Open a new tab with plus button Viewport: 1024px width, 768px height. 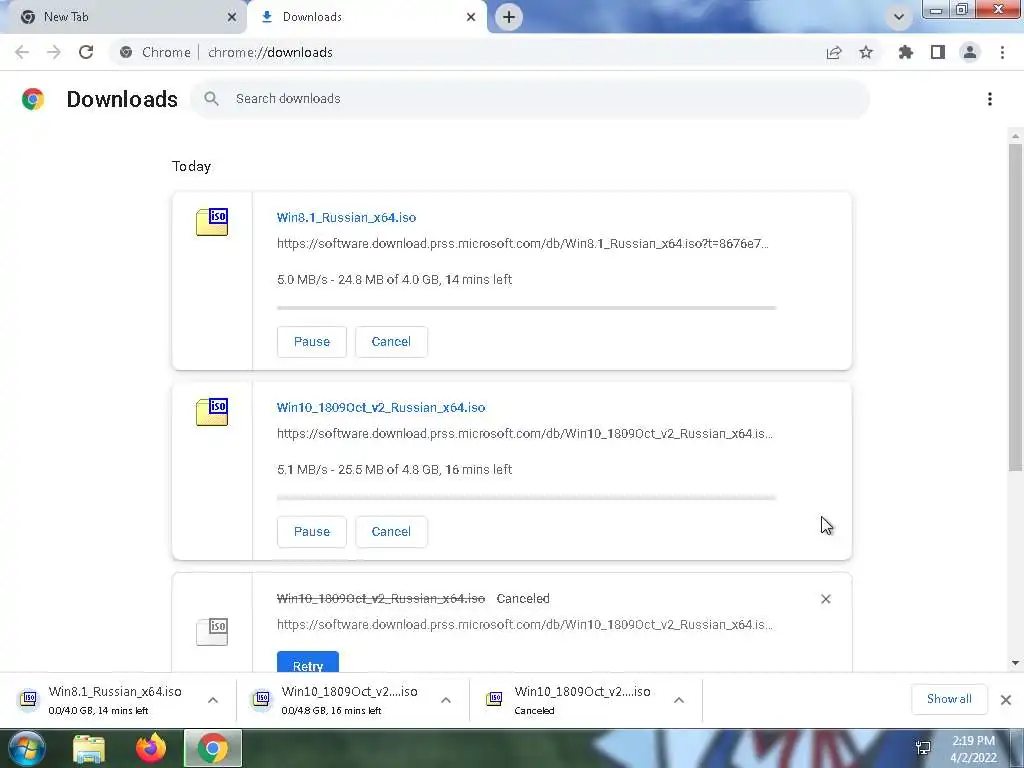[509, 17]
